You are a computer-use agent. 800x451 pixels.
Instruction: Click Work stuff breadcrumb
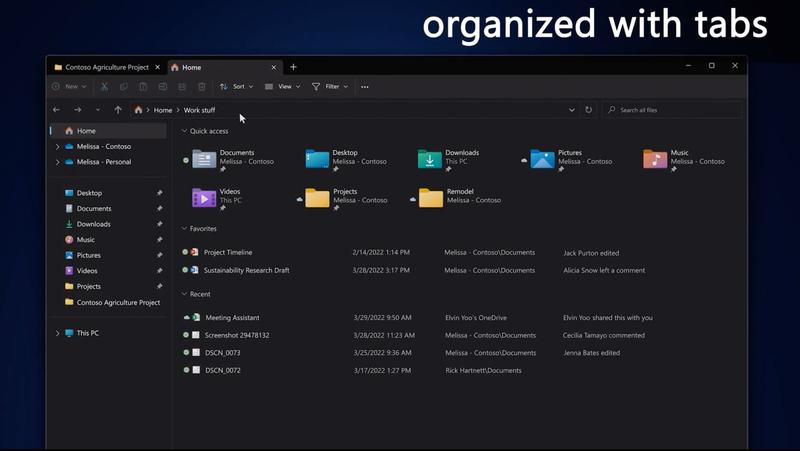click(x=199, y=110)
